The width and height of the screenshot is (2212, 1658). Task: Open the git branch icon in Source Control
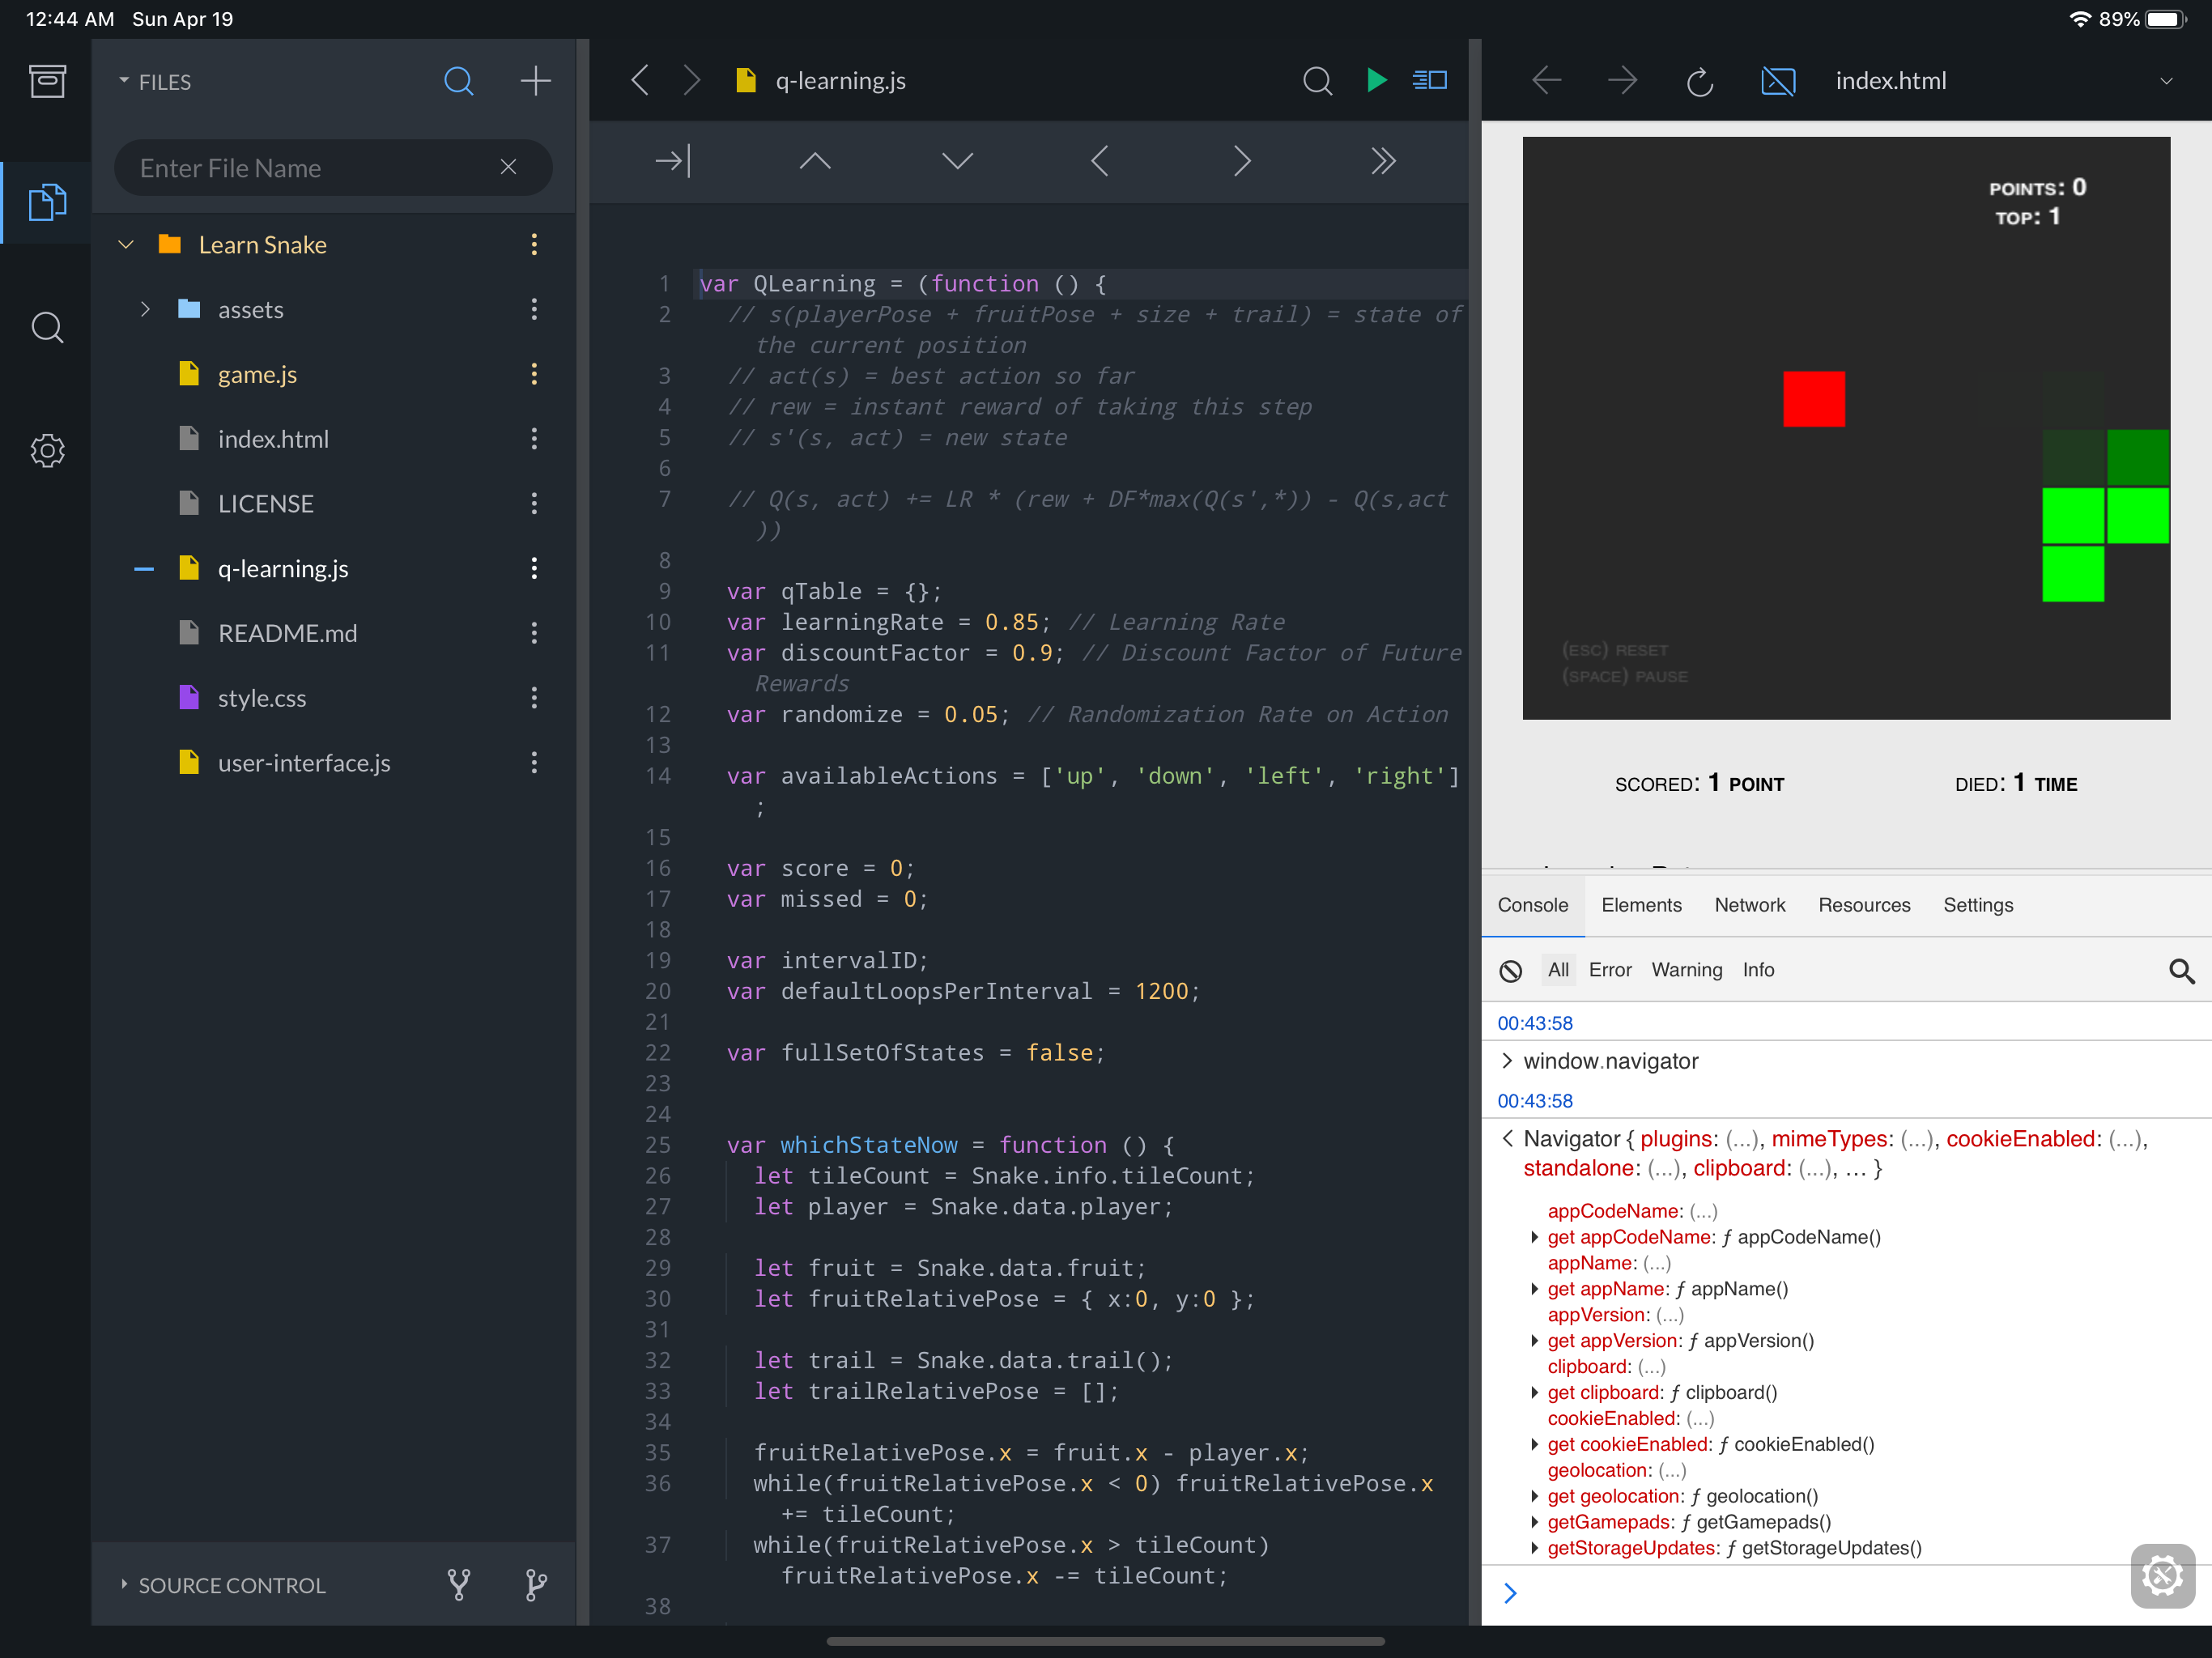click(536, 1584)
